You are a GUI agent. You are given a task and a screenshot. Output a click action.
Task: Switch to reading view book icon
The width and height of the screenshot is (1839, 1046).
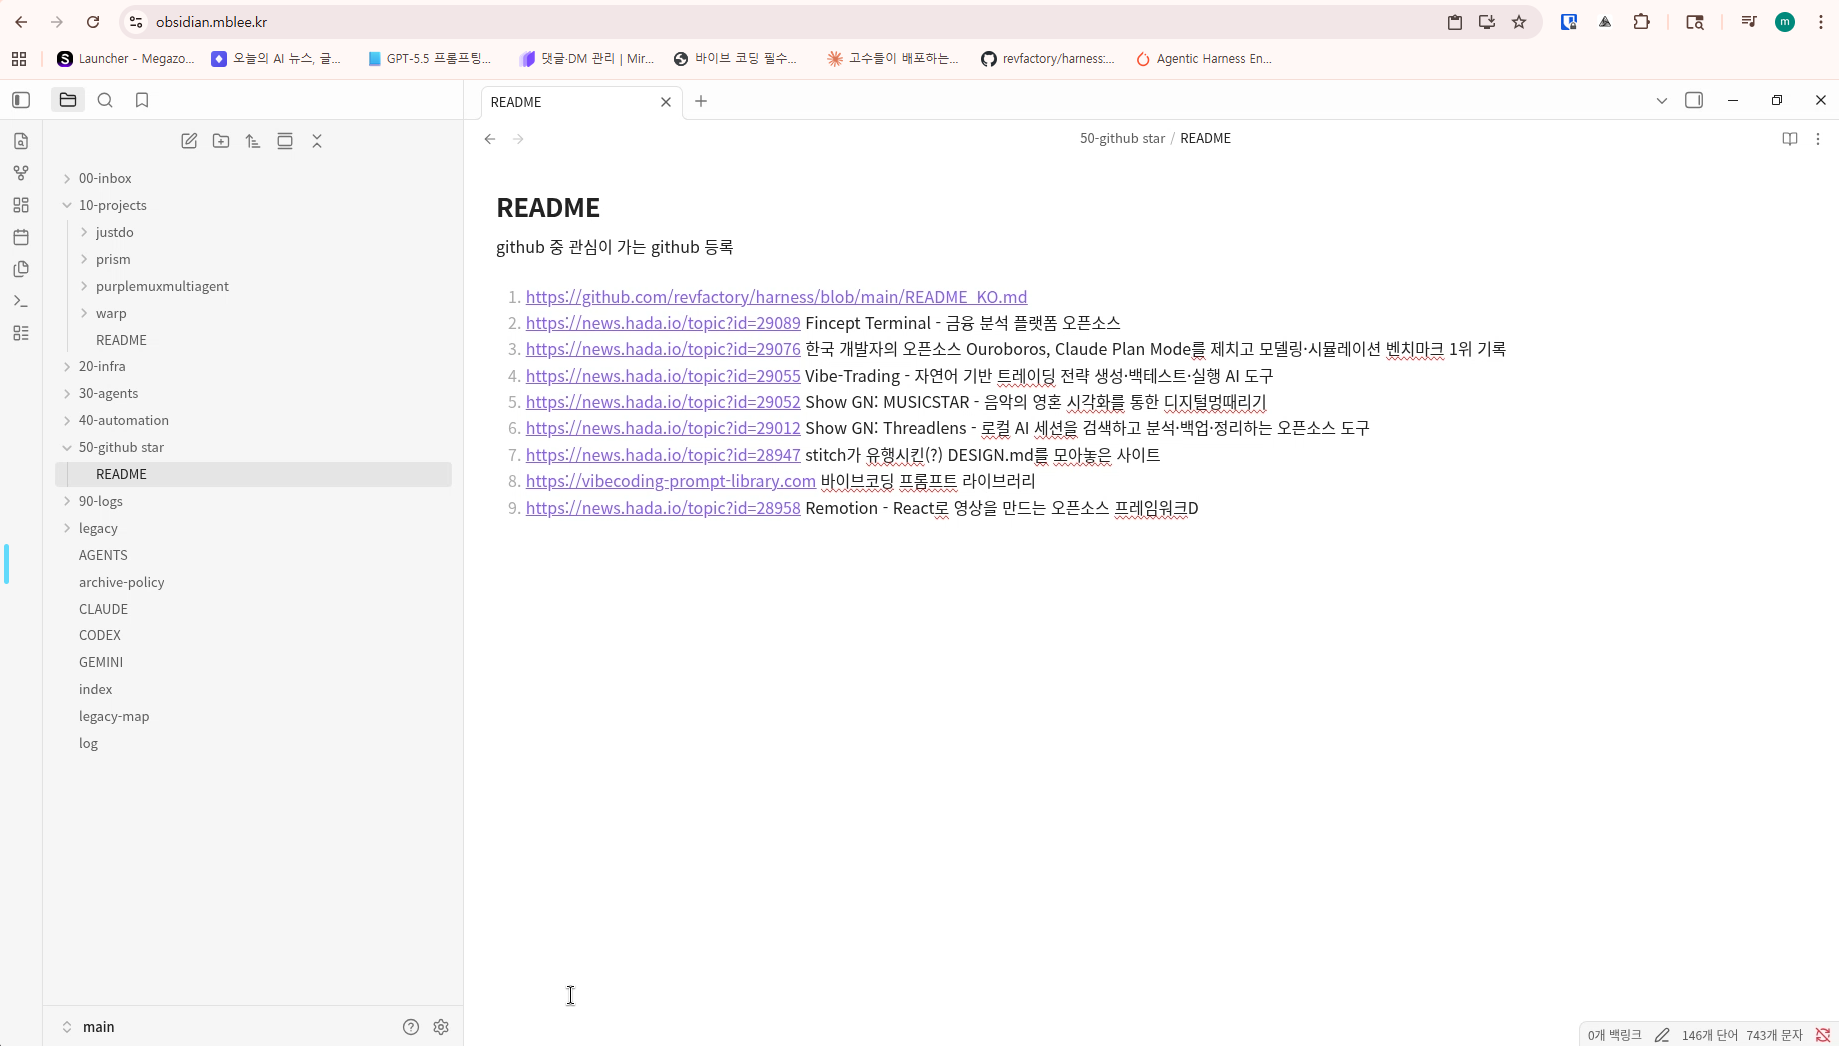click(1790, 139)
